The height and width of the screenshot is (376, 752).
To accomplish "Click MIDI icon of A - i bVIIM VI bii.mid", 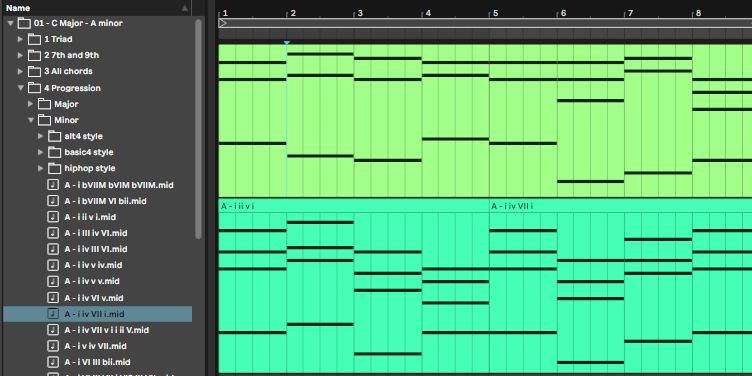I will (53, 201).
